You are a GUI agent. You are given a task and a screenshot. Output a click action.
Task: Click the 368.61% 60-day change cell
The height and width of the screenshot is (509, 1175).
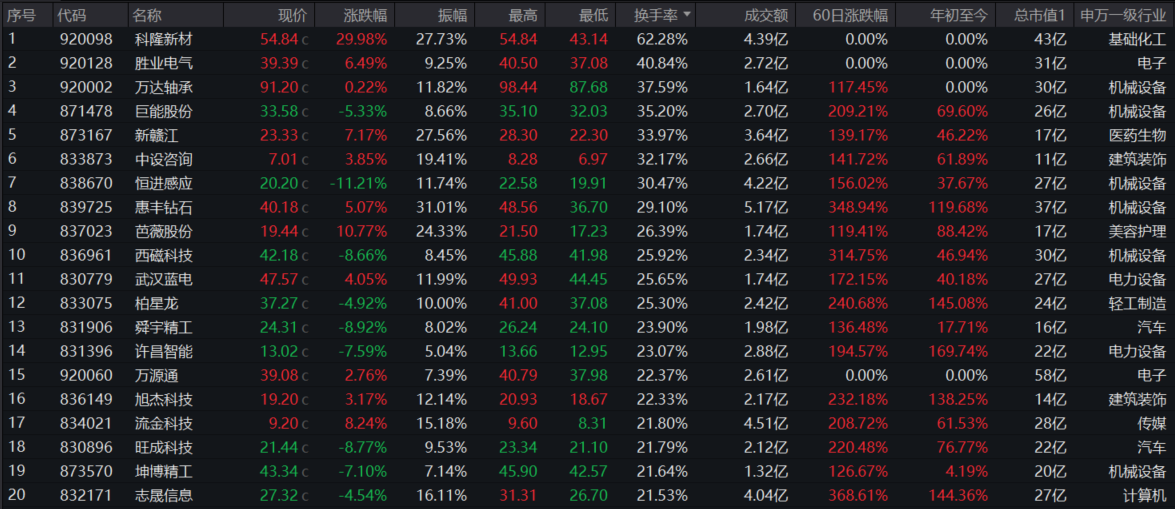(859, 496)
